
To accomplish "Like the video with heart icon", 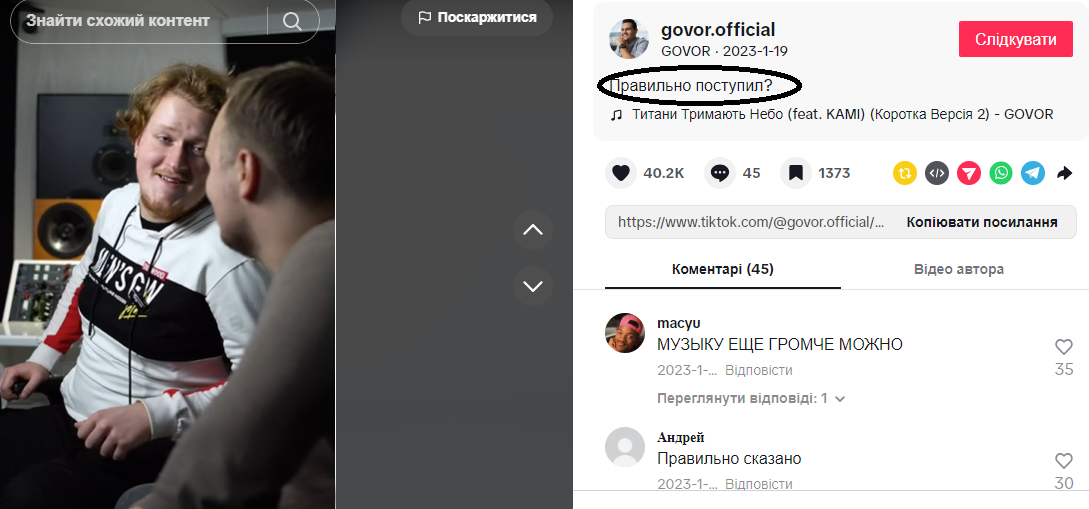I will (x=621, y=173).
